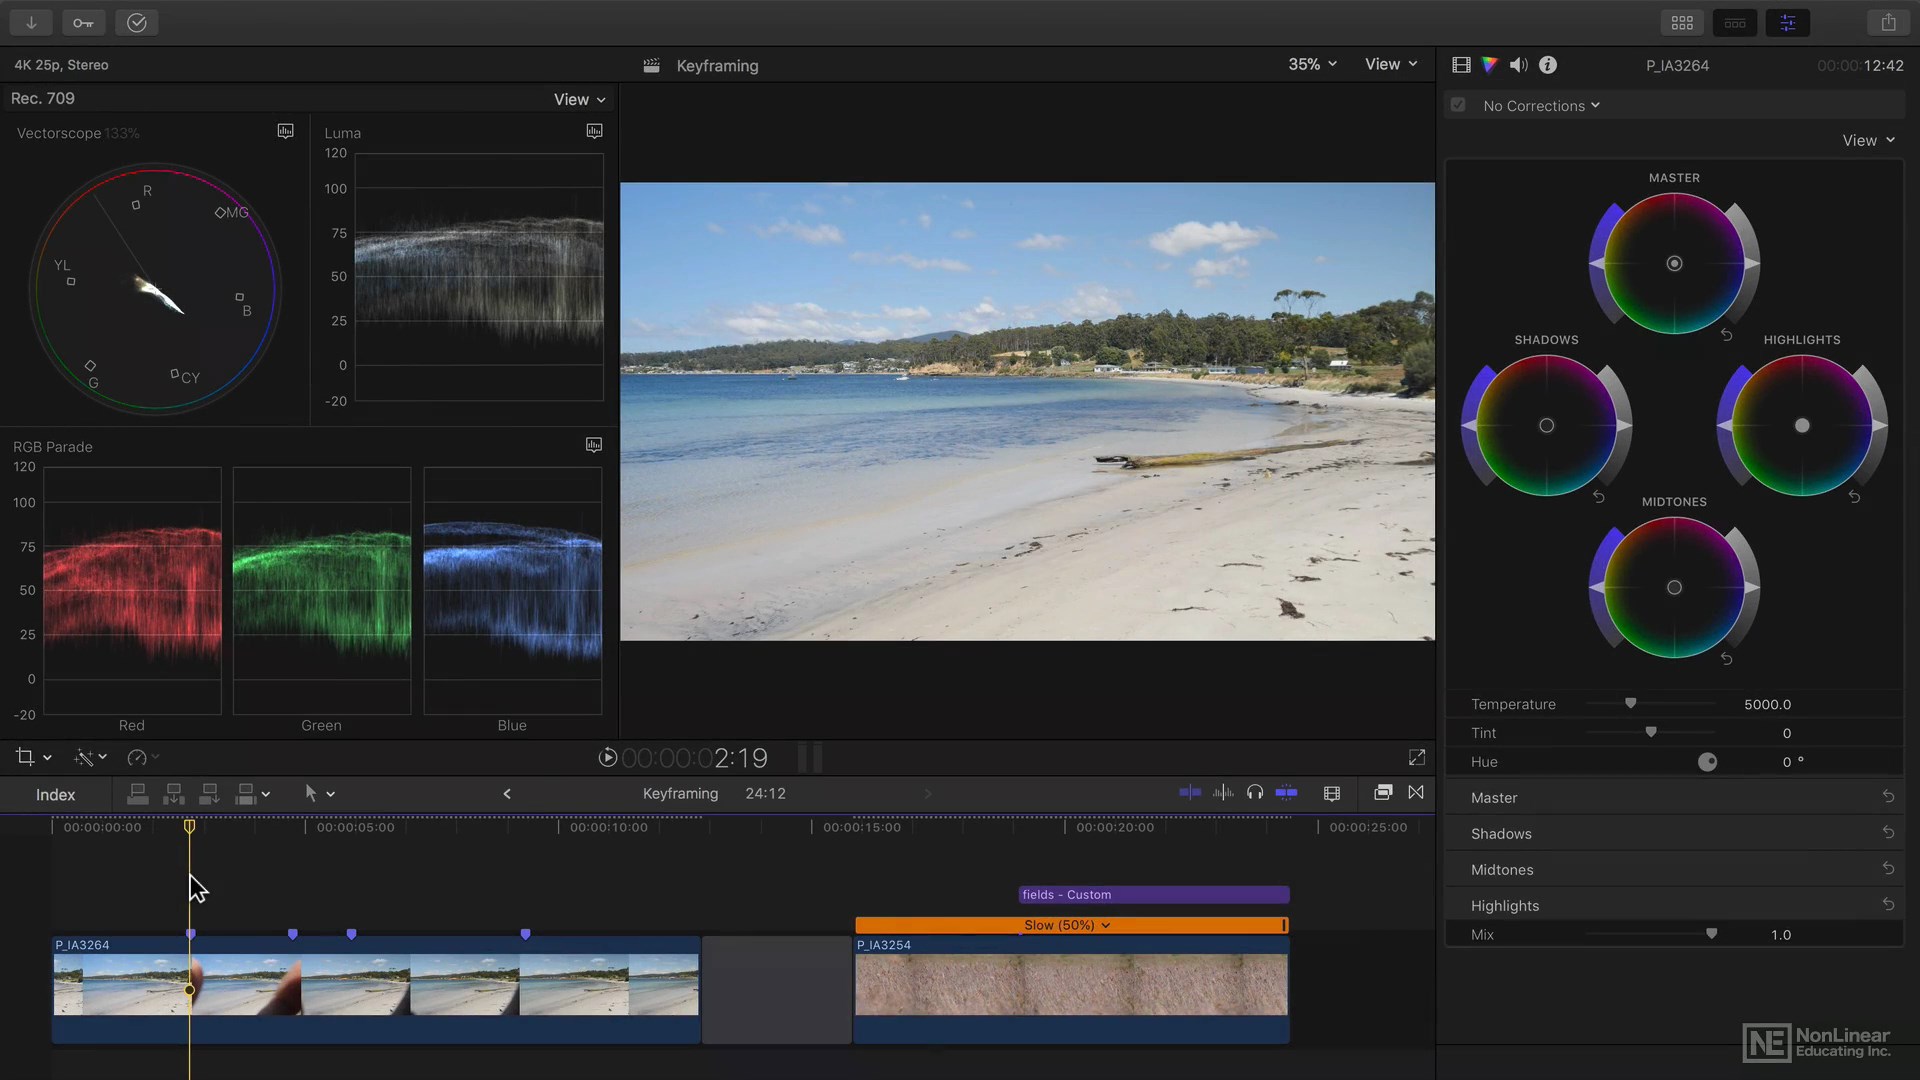Toggle the No Corrections checkbox
The height and width of the screenshot is (1080, 1920).
[1458, 105]
